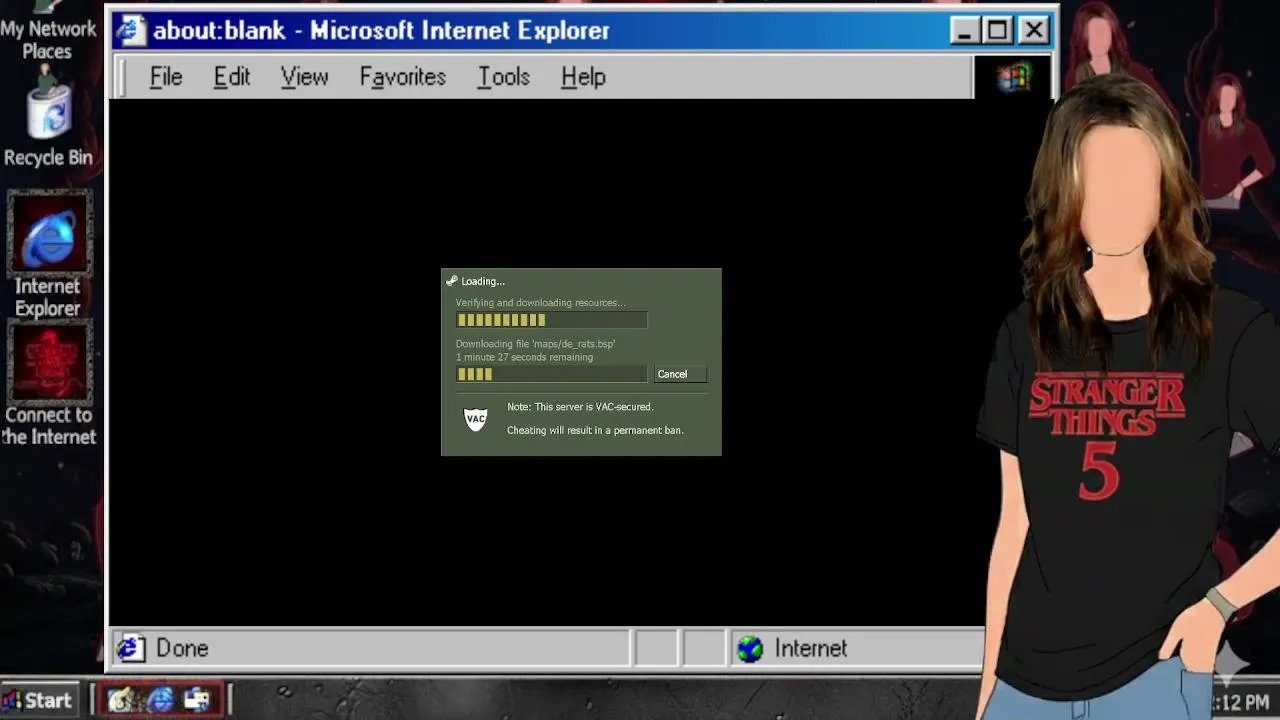1280x720 pixels.
Task: Click the VAC shield icon in loading dialog
Action: (x=476, y=419)
